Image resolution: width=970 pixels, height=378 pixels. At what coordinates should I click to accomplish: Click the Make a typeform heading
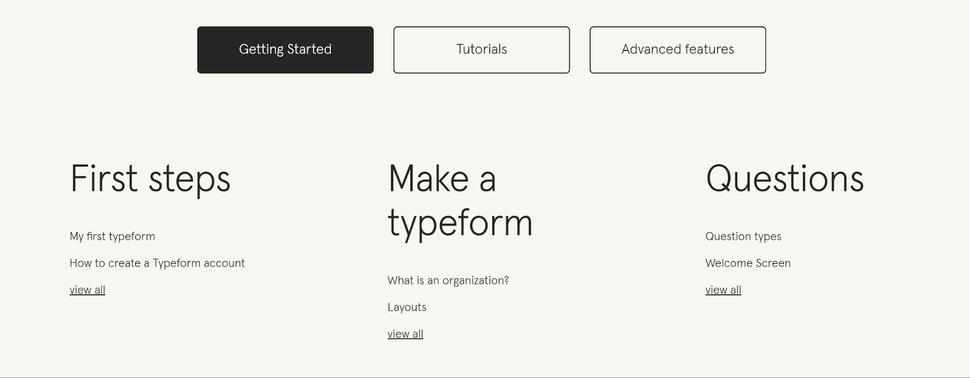point(460,200)
